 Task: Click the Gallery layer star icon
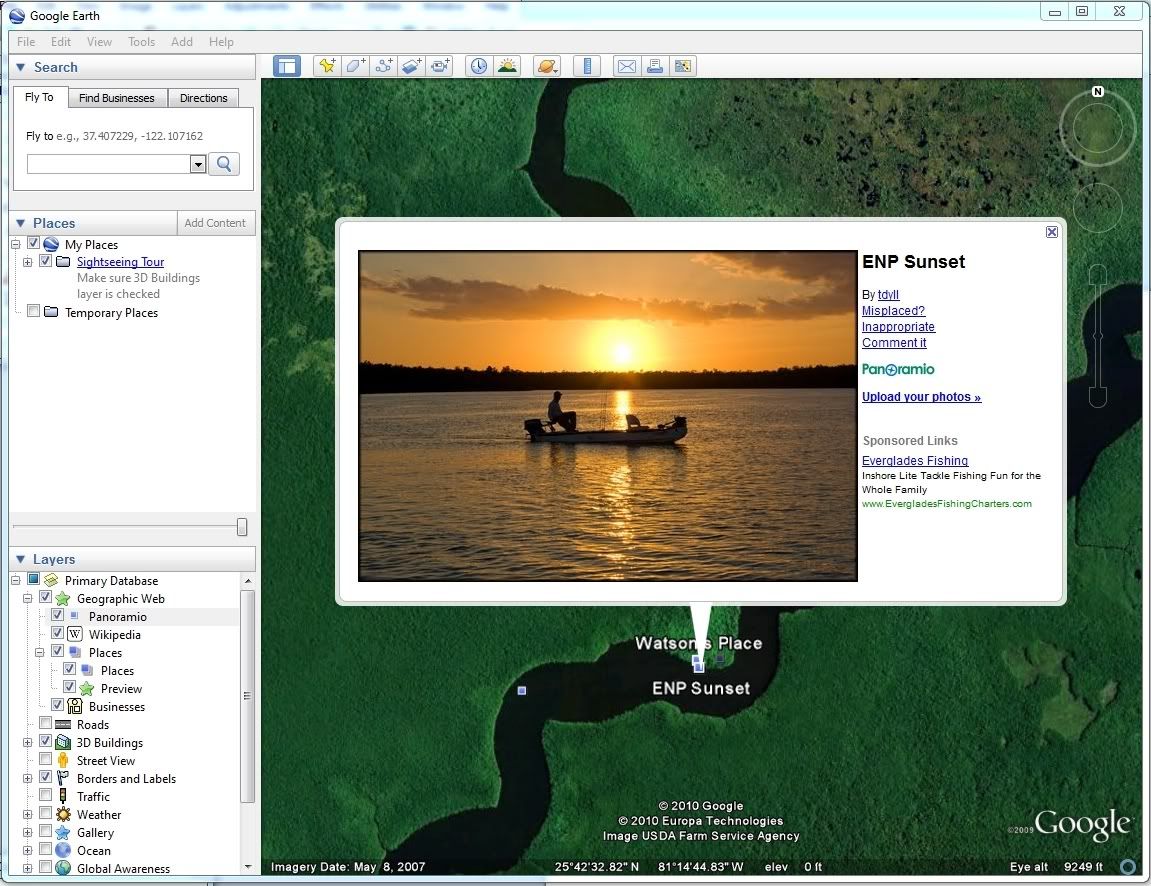coord(63,832)
